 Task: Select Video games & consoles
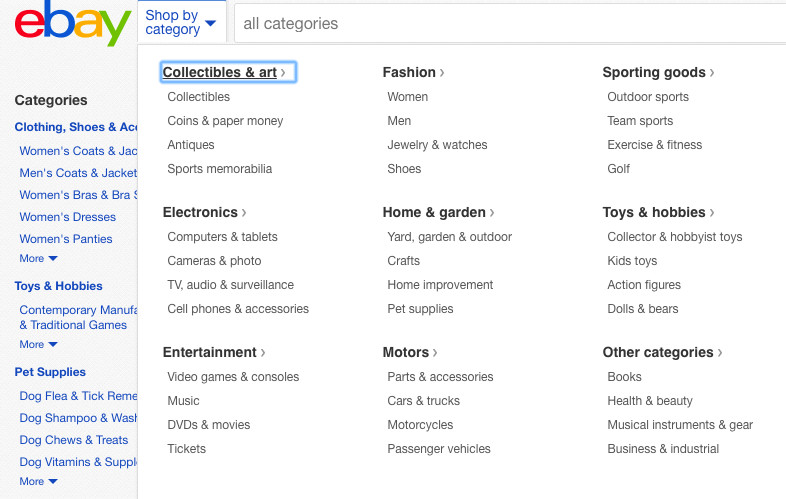pyautogui.click(x=233, y=377)
